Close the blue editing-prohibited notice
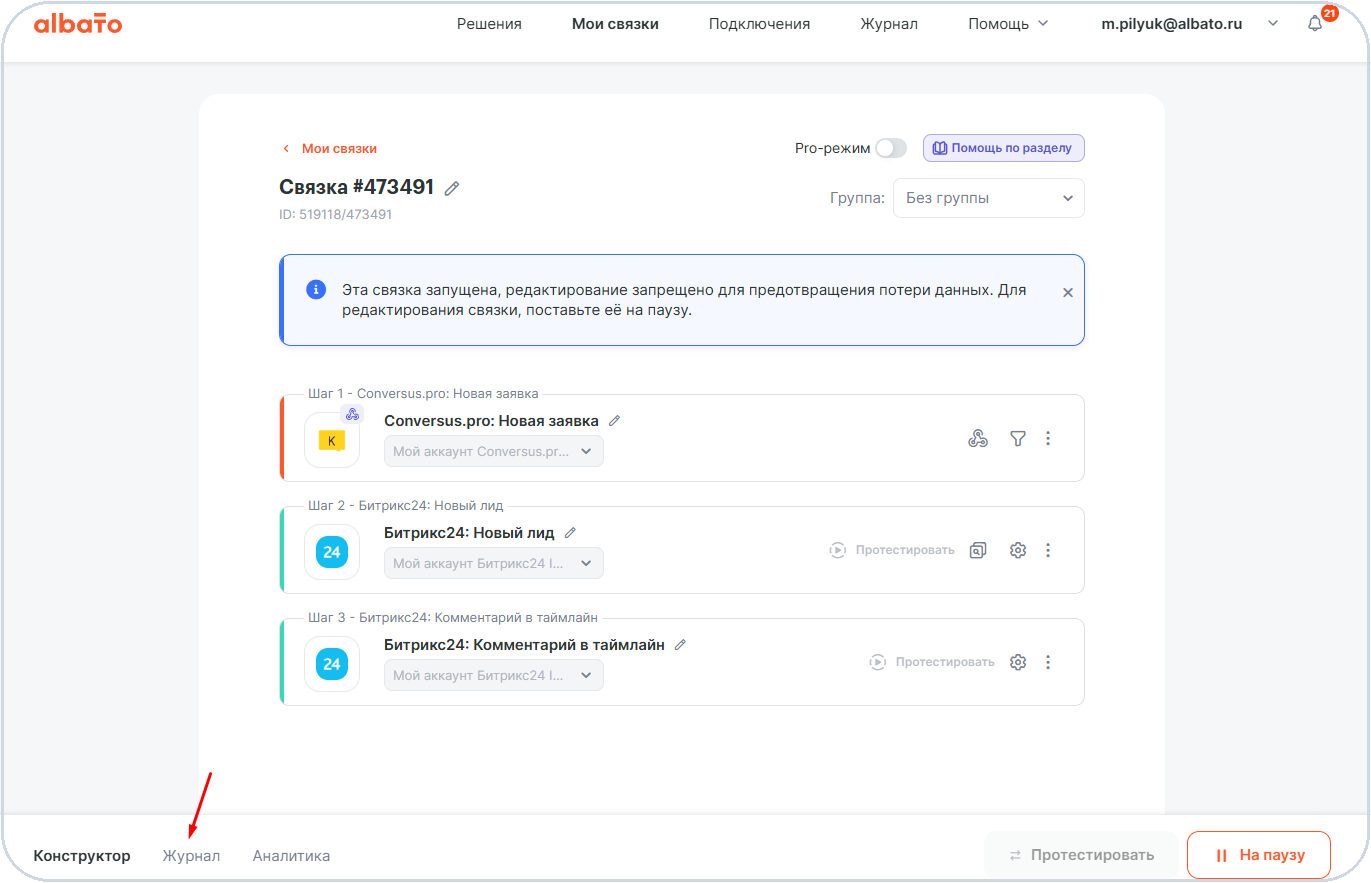The image size is (1371, 883). click(x=1067, y=293)
